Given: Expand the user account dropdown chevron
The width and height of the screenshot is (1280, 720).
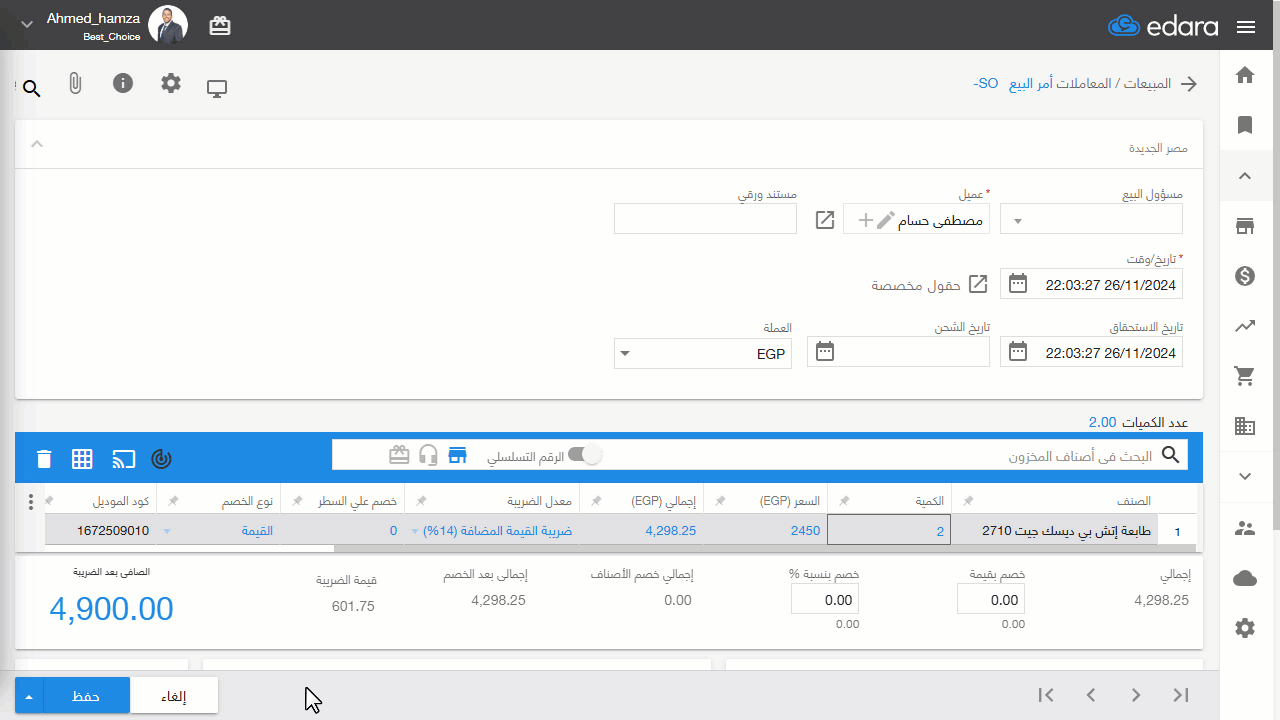Looking at the screenshot, I should pos(27,25).
